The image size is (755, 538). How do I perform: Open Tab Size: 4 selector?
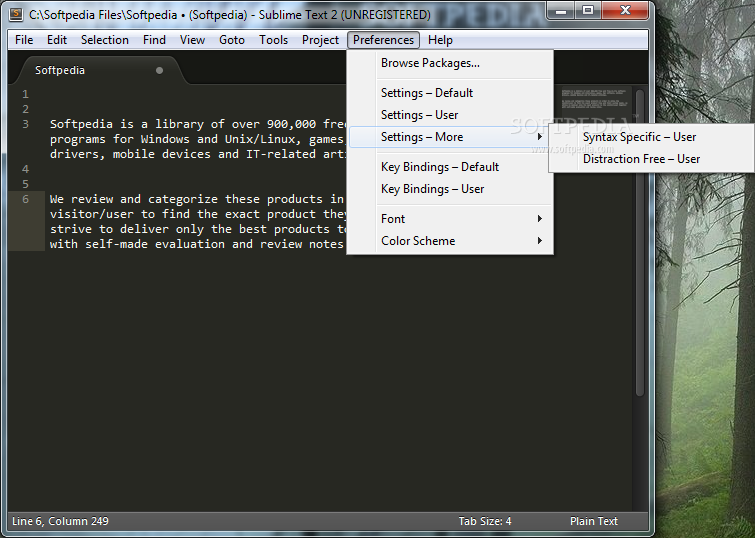point(484,521)
